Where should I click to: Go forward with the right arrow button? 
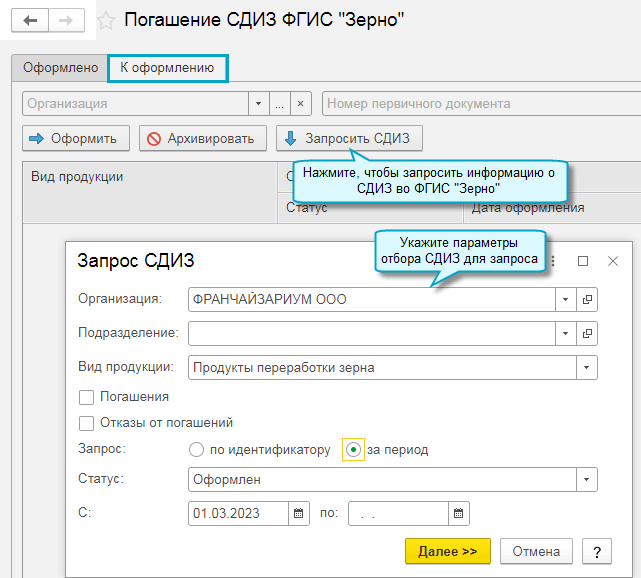click(x=66, y=20)
